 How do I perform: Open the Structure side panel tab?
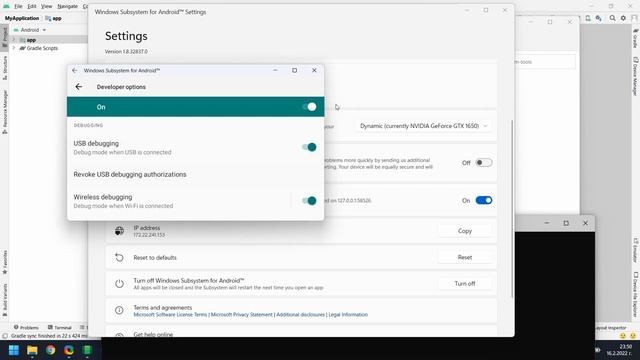tap(4, 67)
